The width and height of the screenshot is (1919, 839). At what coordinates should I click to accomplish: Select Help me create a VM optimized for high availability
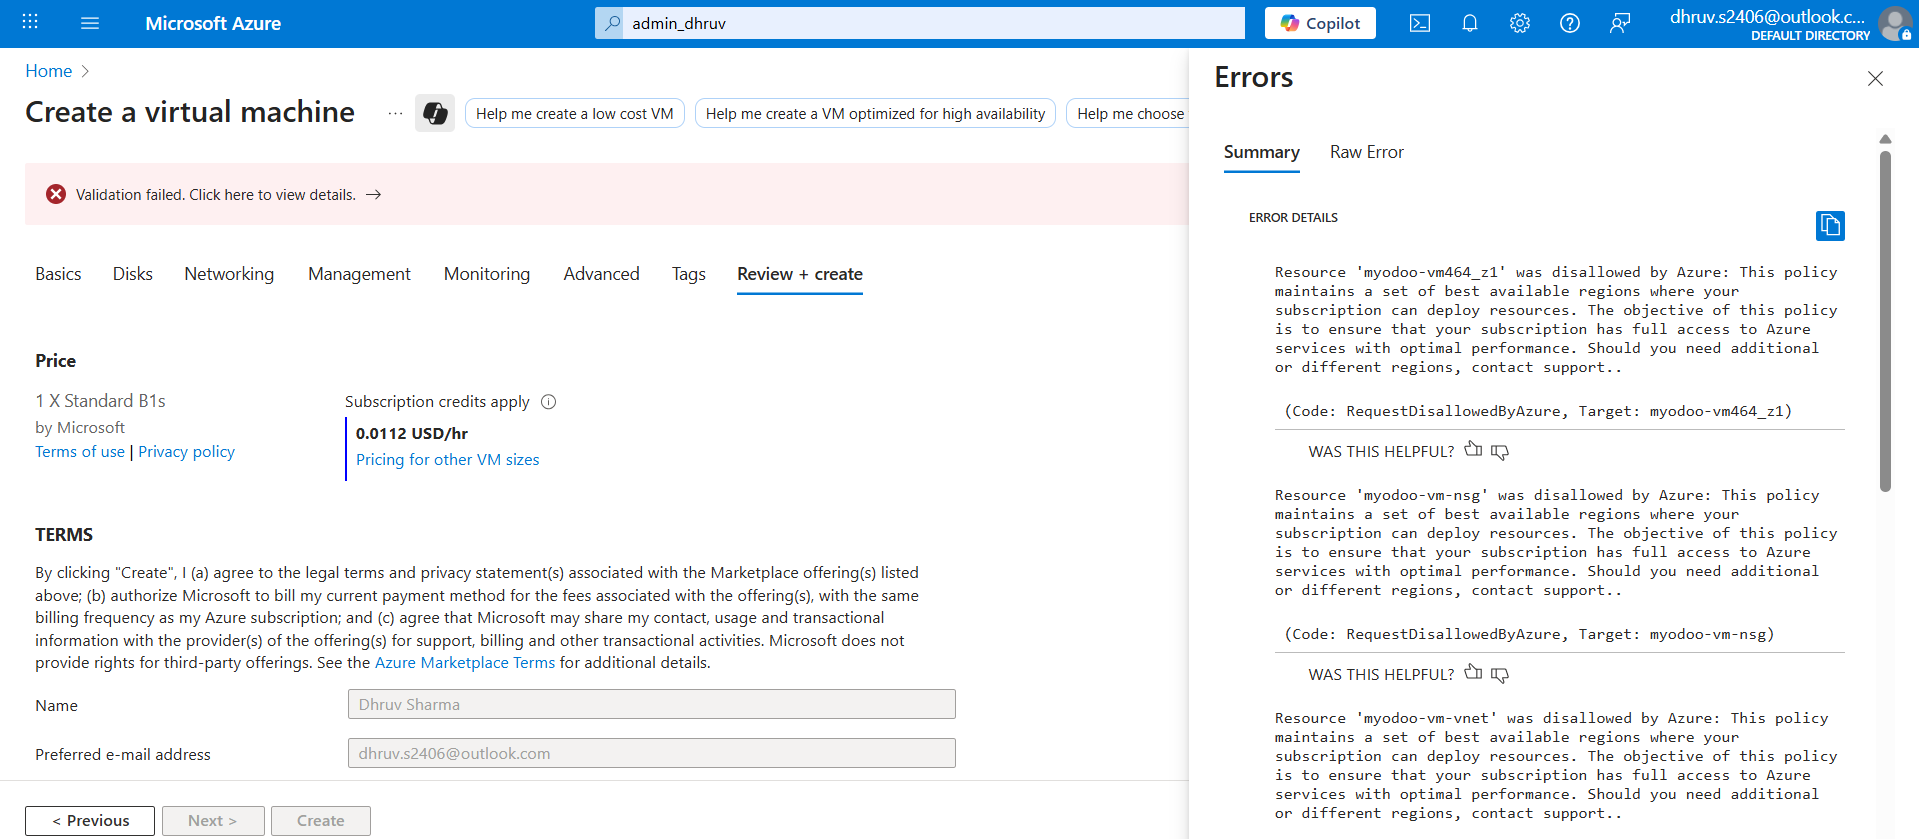[x=875, y=113]
